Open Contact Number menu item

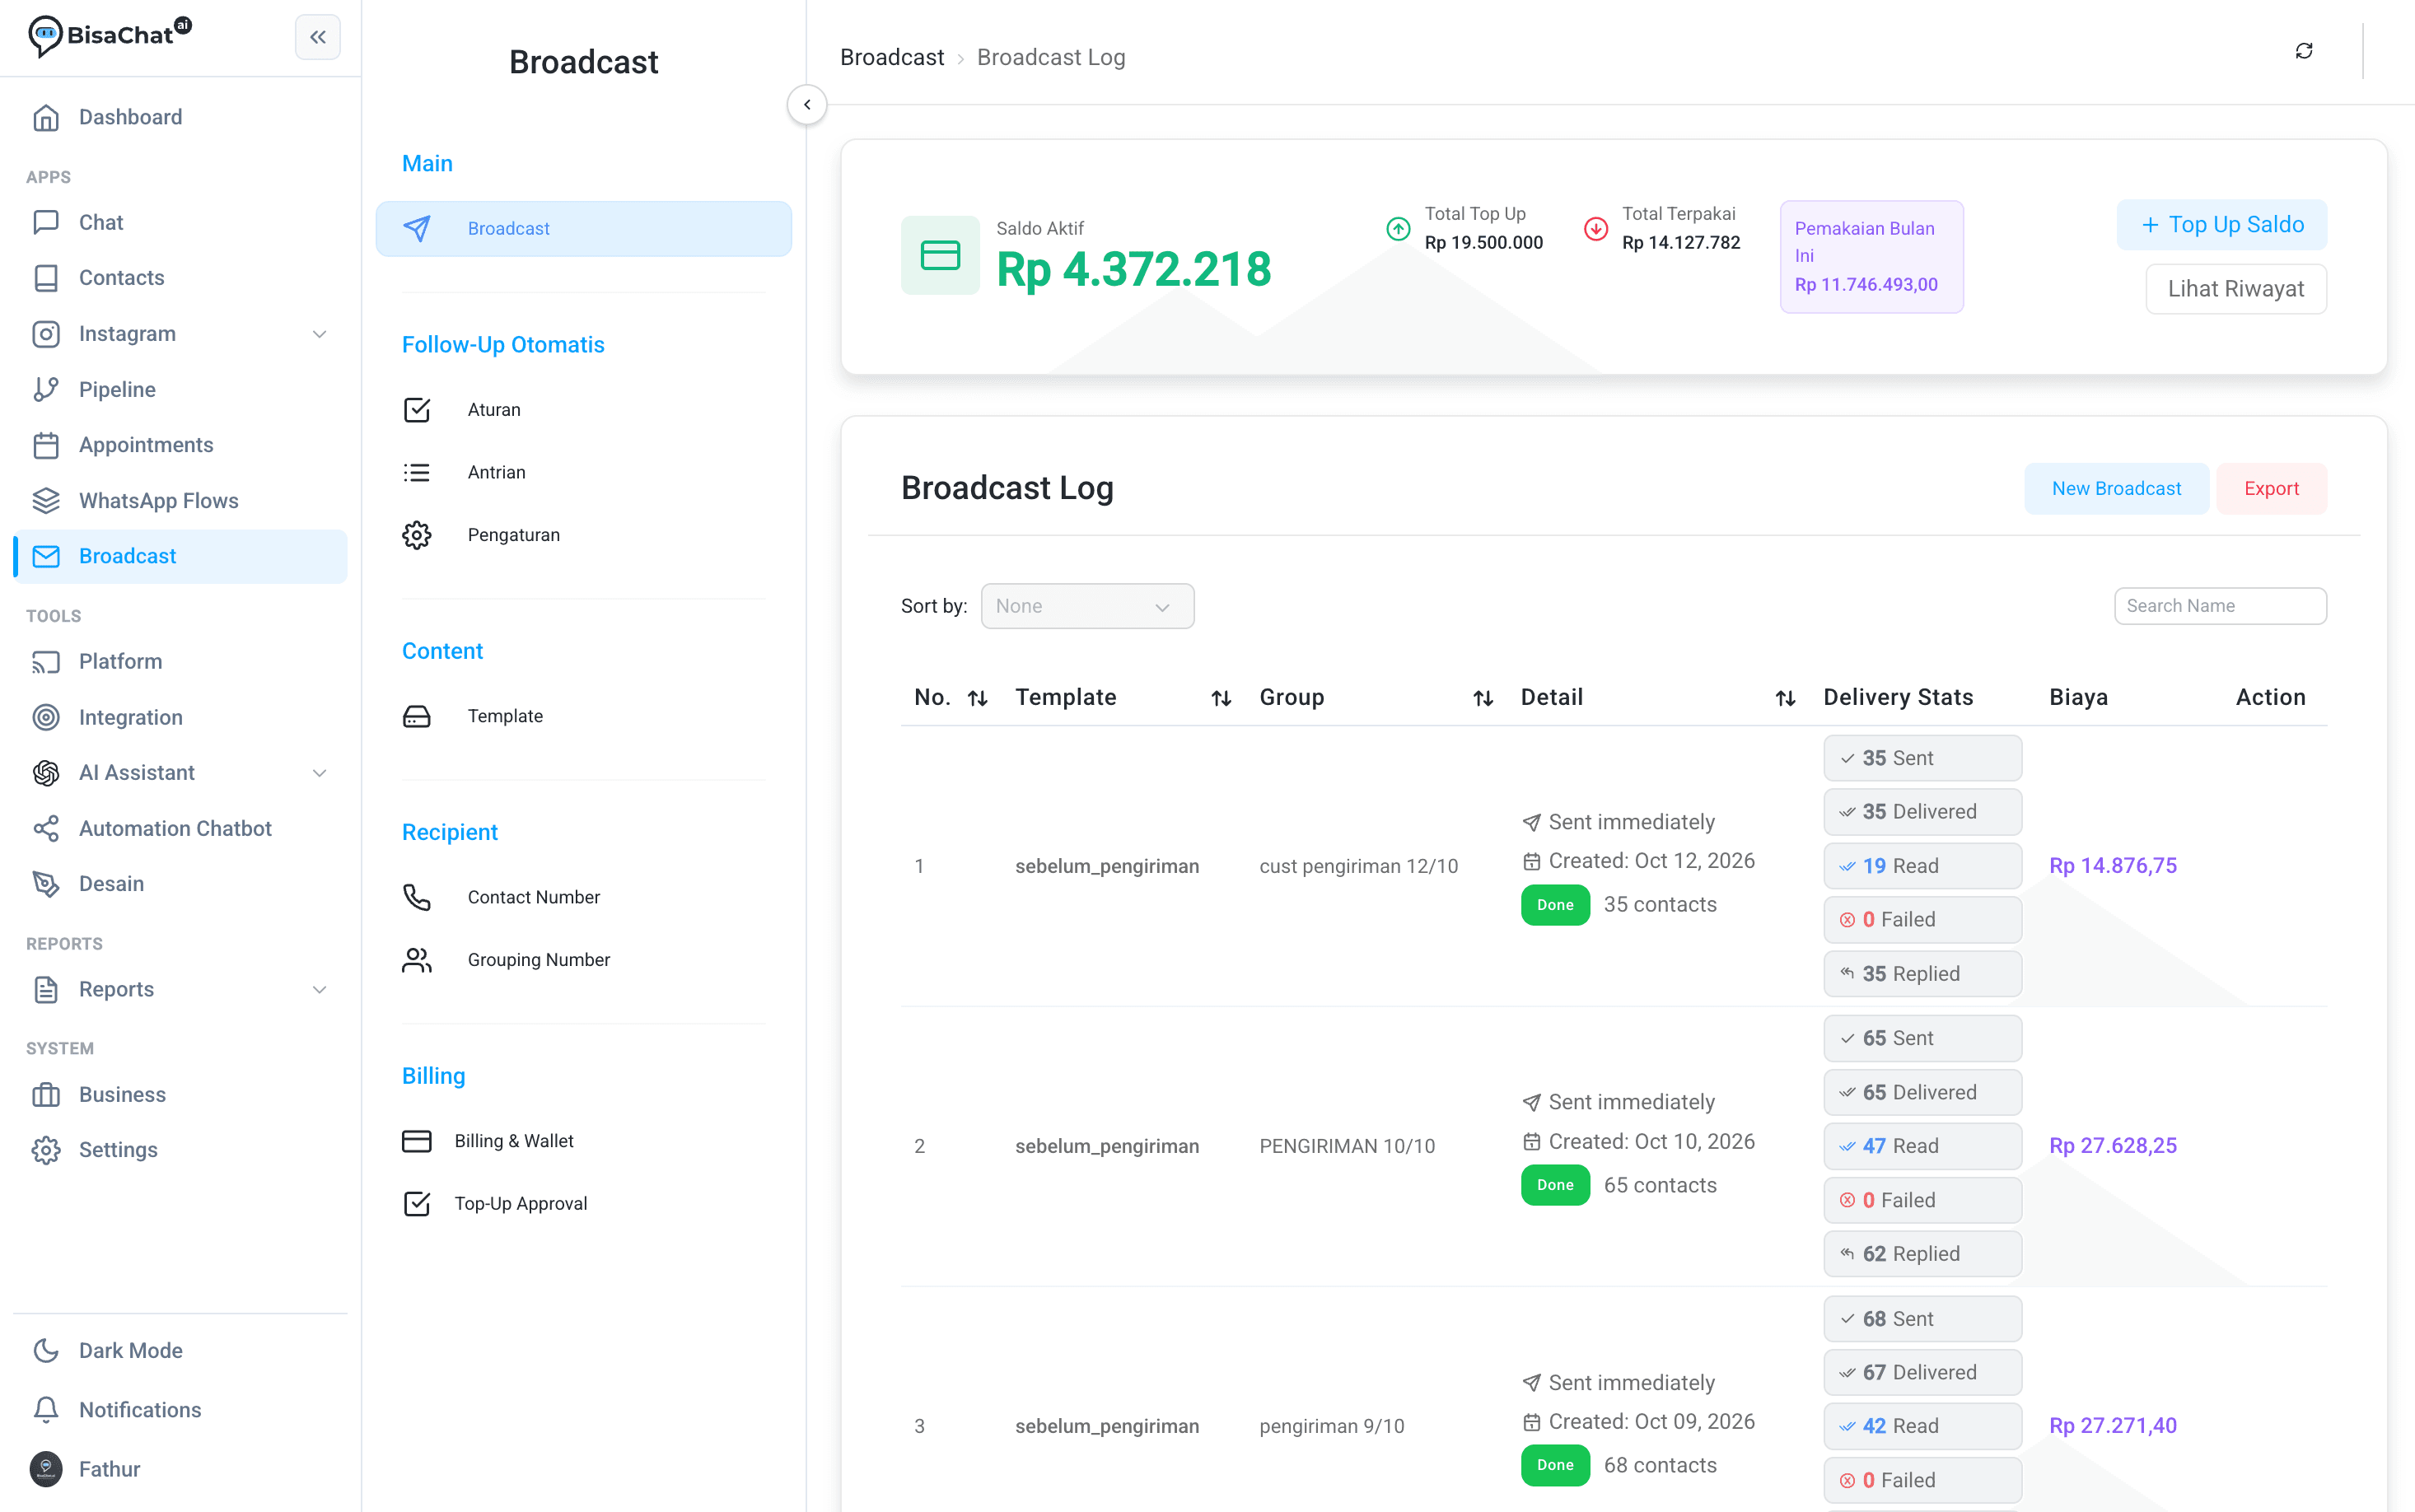click(584, 897)
